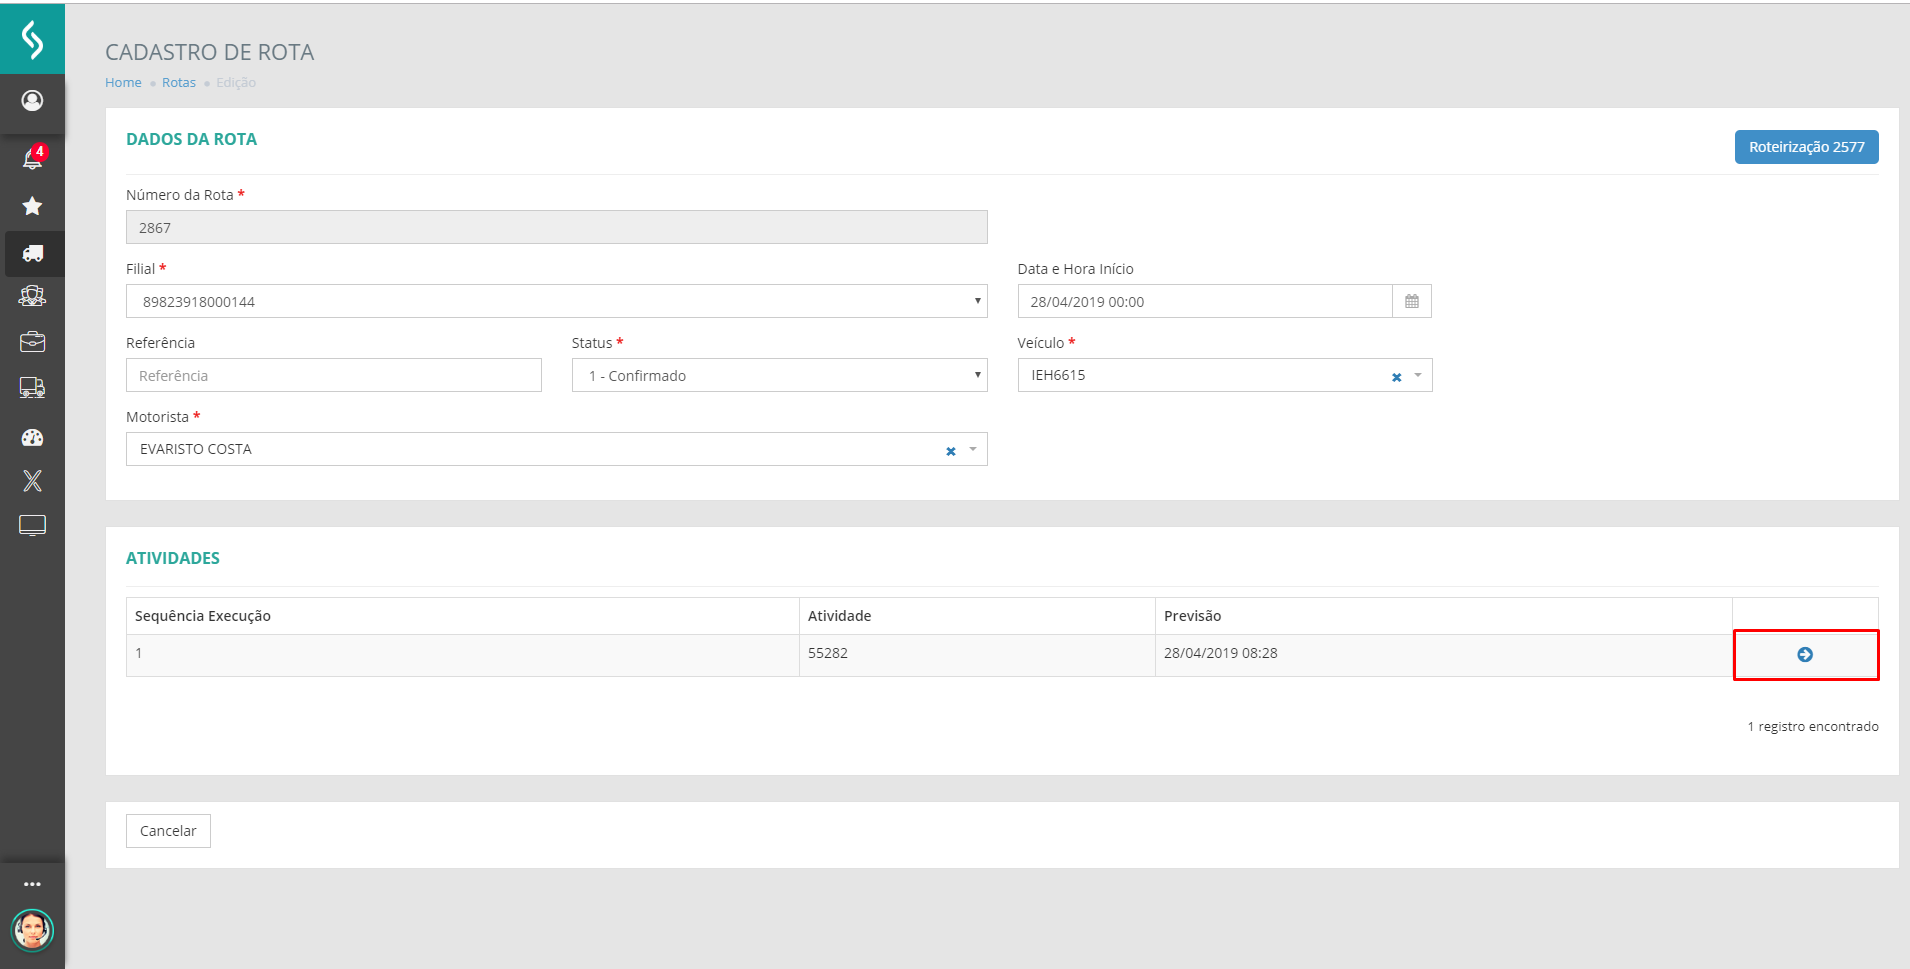Click the favorites star icon in sidebar

click(x=32, y=206)
